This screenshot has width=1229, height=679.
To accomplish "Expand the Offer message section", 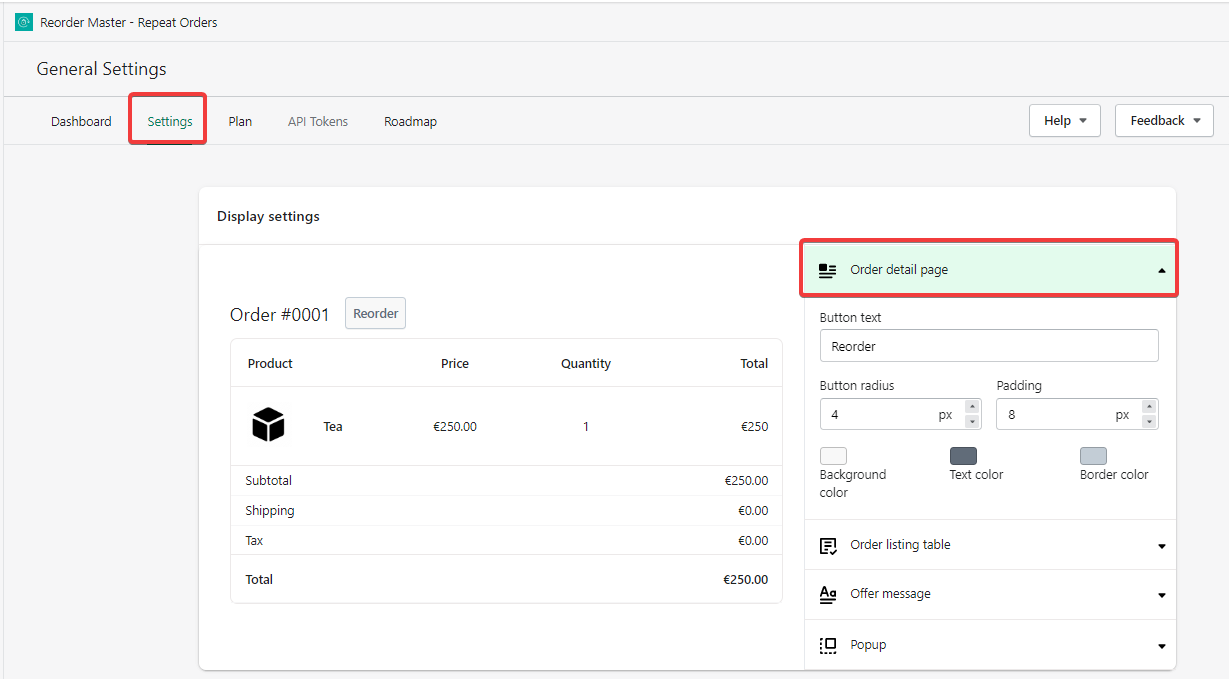I will [x=1161, y=595].
